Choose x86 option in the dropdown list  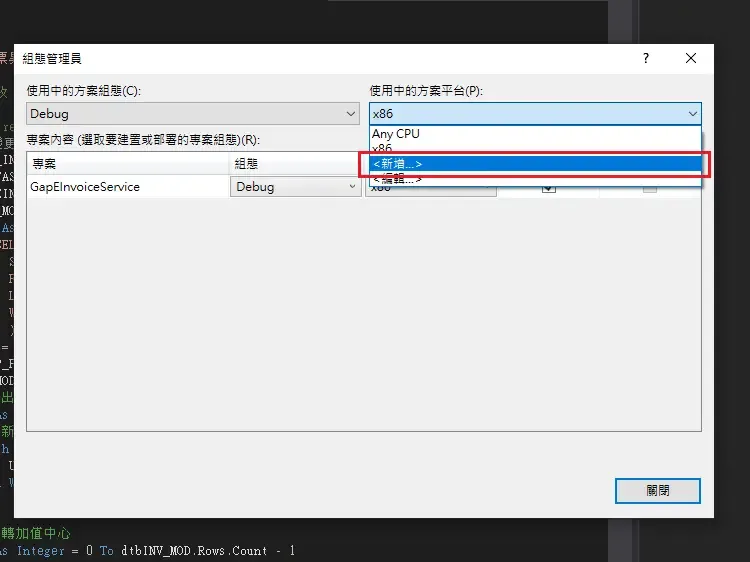coord(382,148)
